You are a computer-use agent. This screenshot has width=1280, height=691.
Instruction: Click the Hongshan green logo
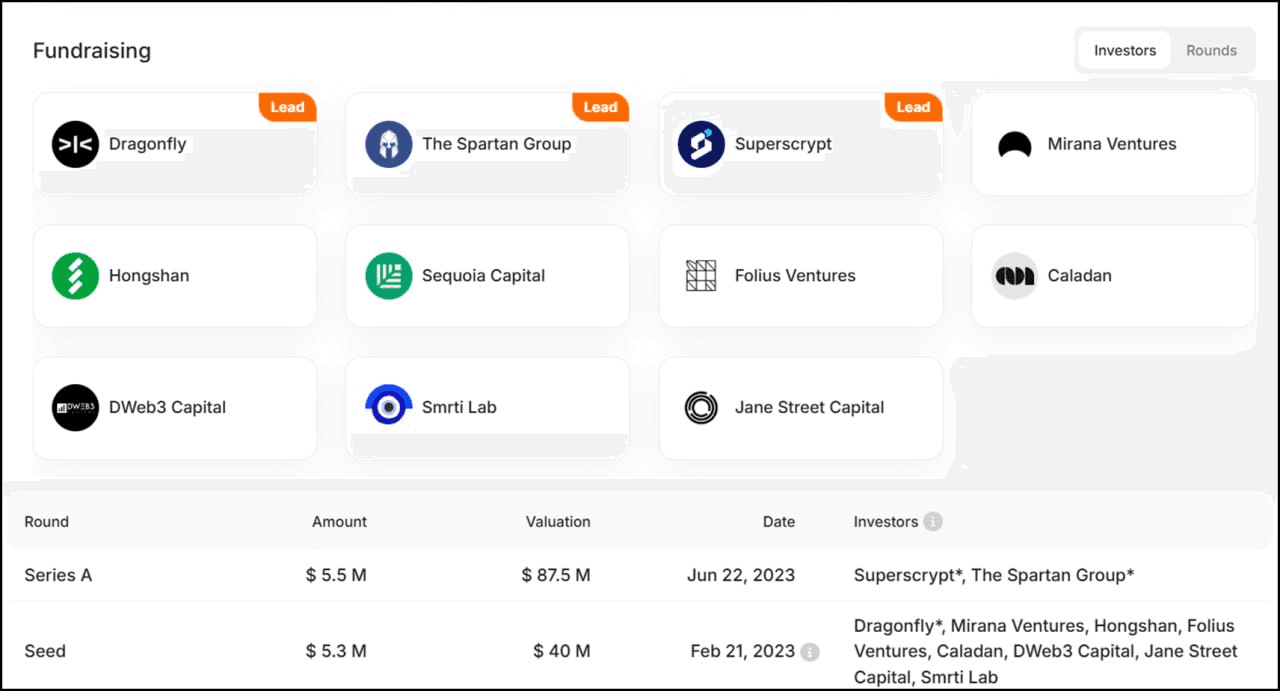[x=75, y=276]
